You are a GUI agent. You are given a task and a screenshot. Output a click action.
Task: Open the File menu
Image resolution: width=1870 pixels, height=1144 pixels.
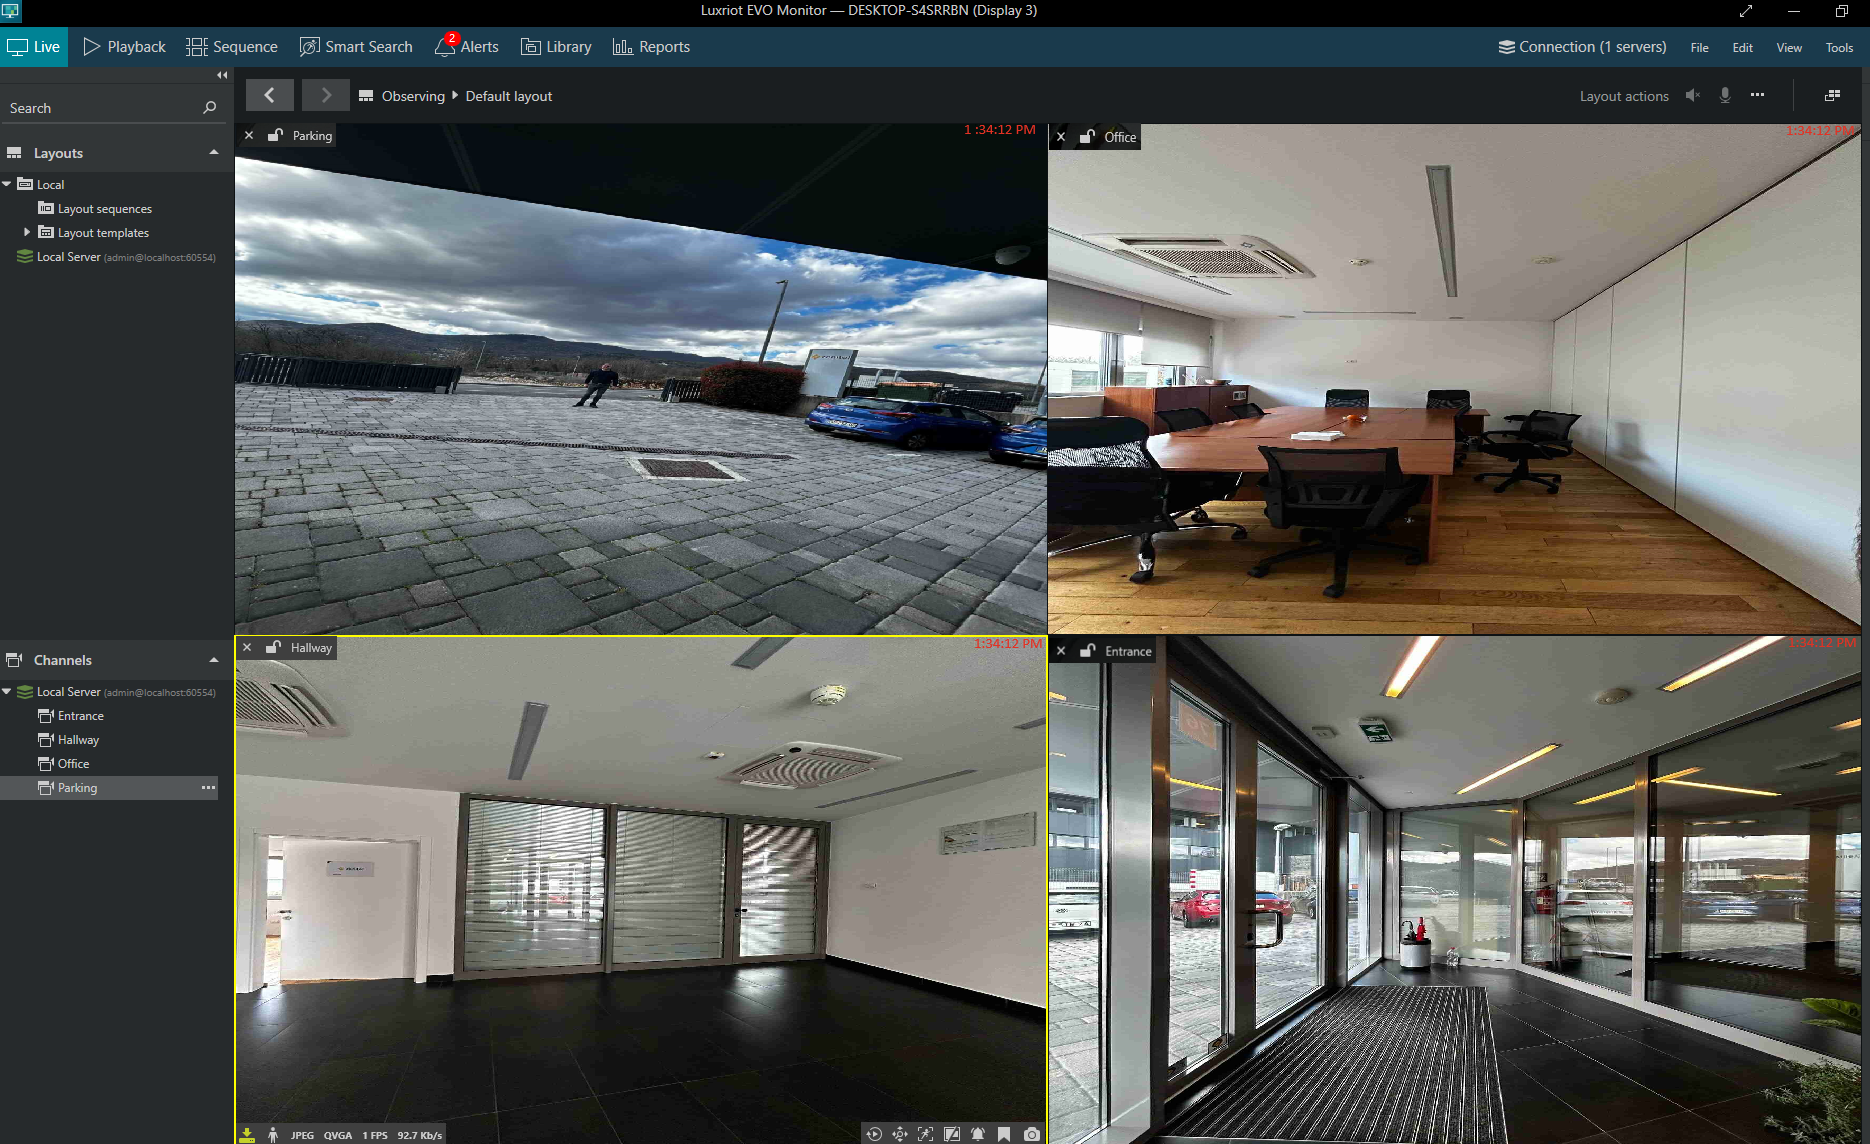tap(1699, 48)
